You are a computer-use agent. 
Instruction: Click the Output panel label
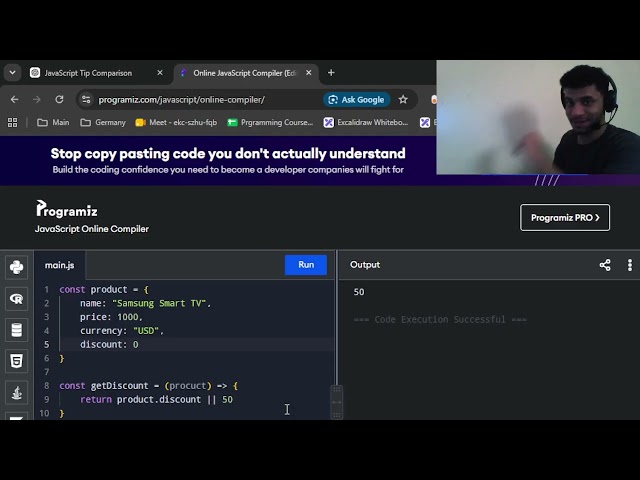(365, 265)
